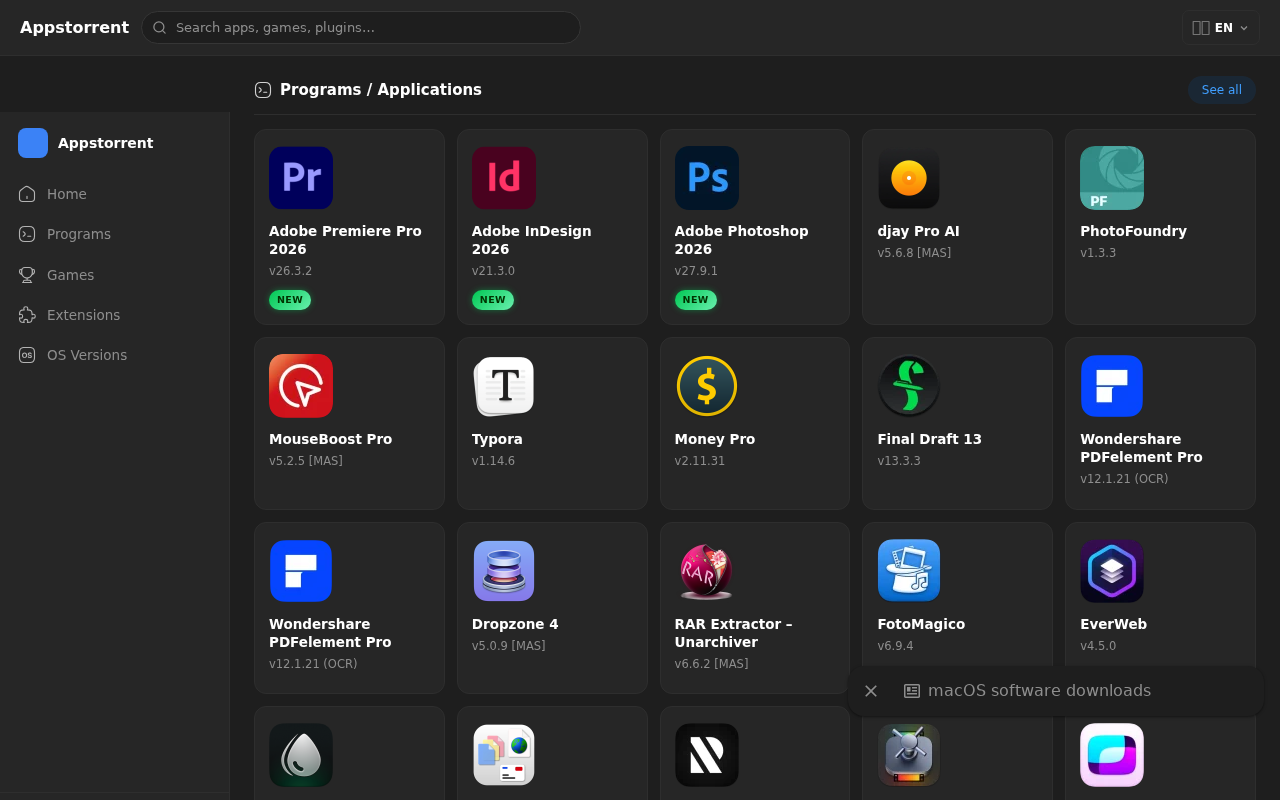Dismiss the macOS software downloads notification

click(x=871, y=691)
